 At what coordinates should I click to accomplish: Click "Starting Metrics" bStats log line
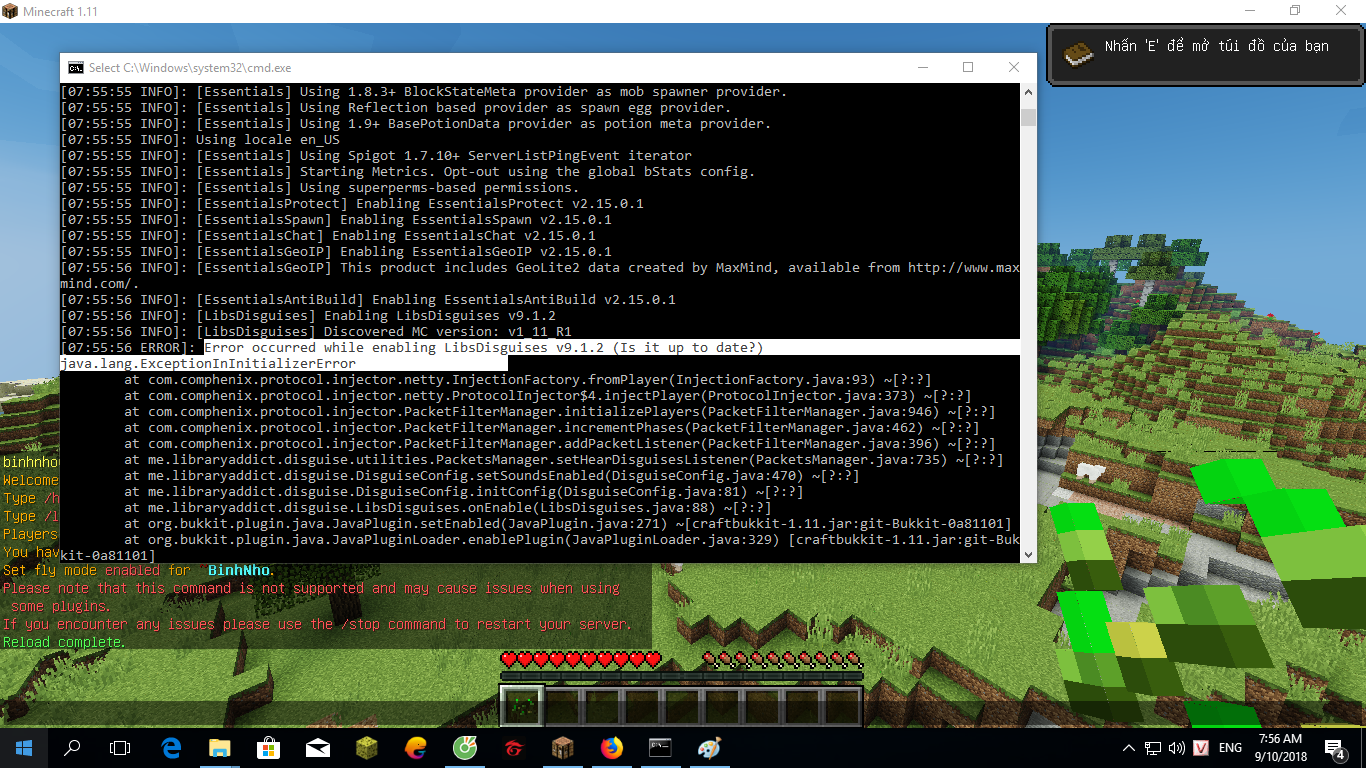pyautogui.click(x=408, y=172)
